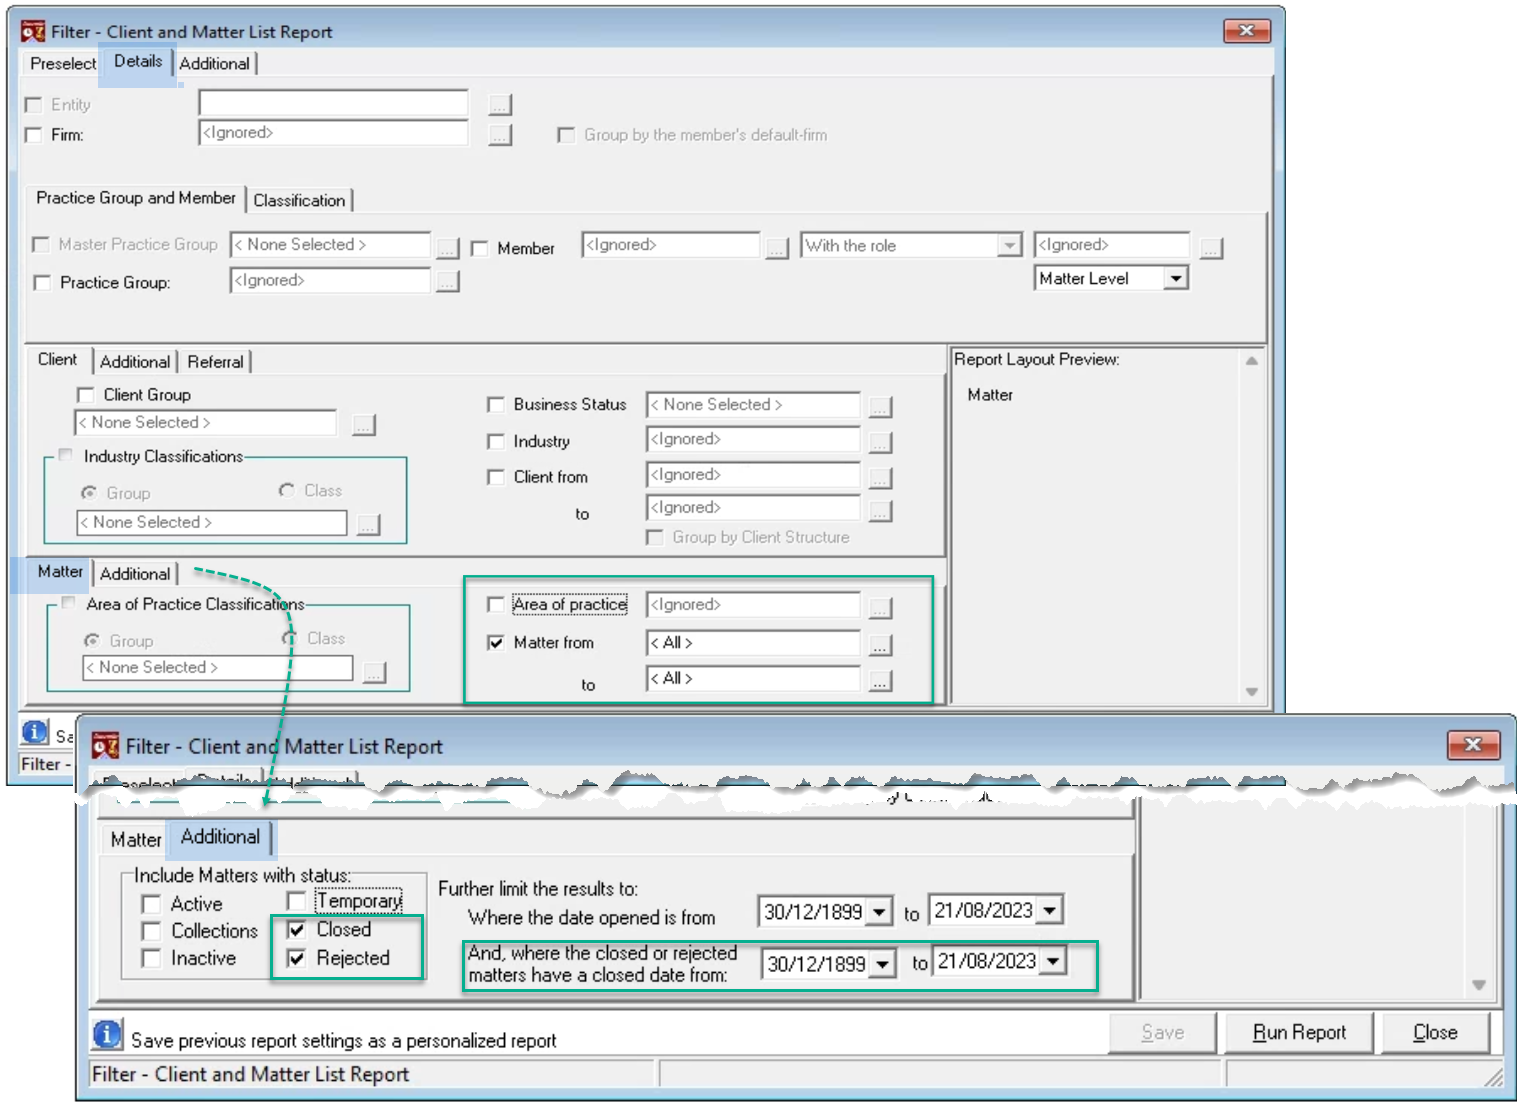Switch to the Preselect tab
This screenshot has height=1108, width=1517.
(63, 63)
